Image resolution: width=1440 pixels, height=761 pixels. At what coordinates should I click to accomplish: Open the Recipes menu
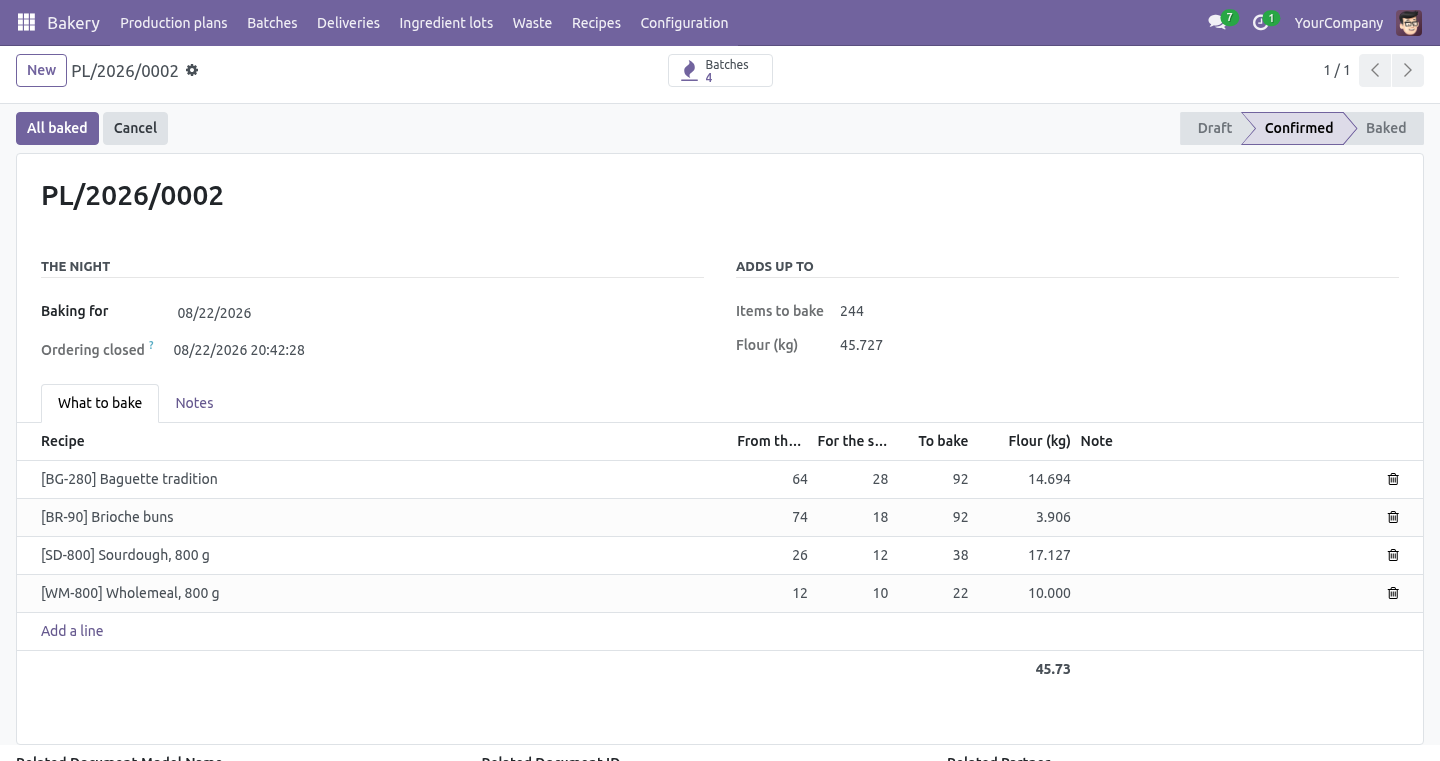(x=596, y=22)
